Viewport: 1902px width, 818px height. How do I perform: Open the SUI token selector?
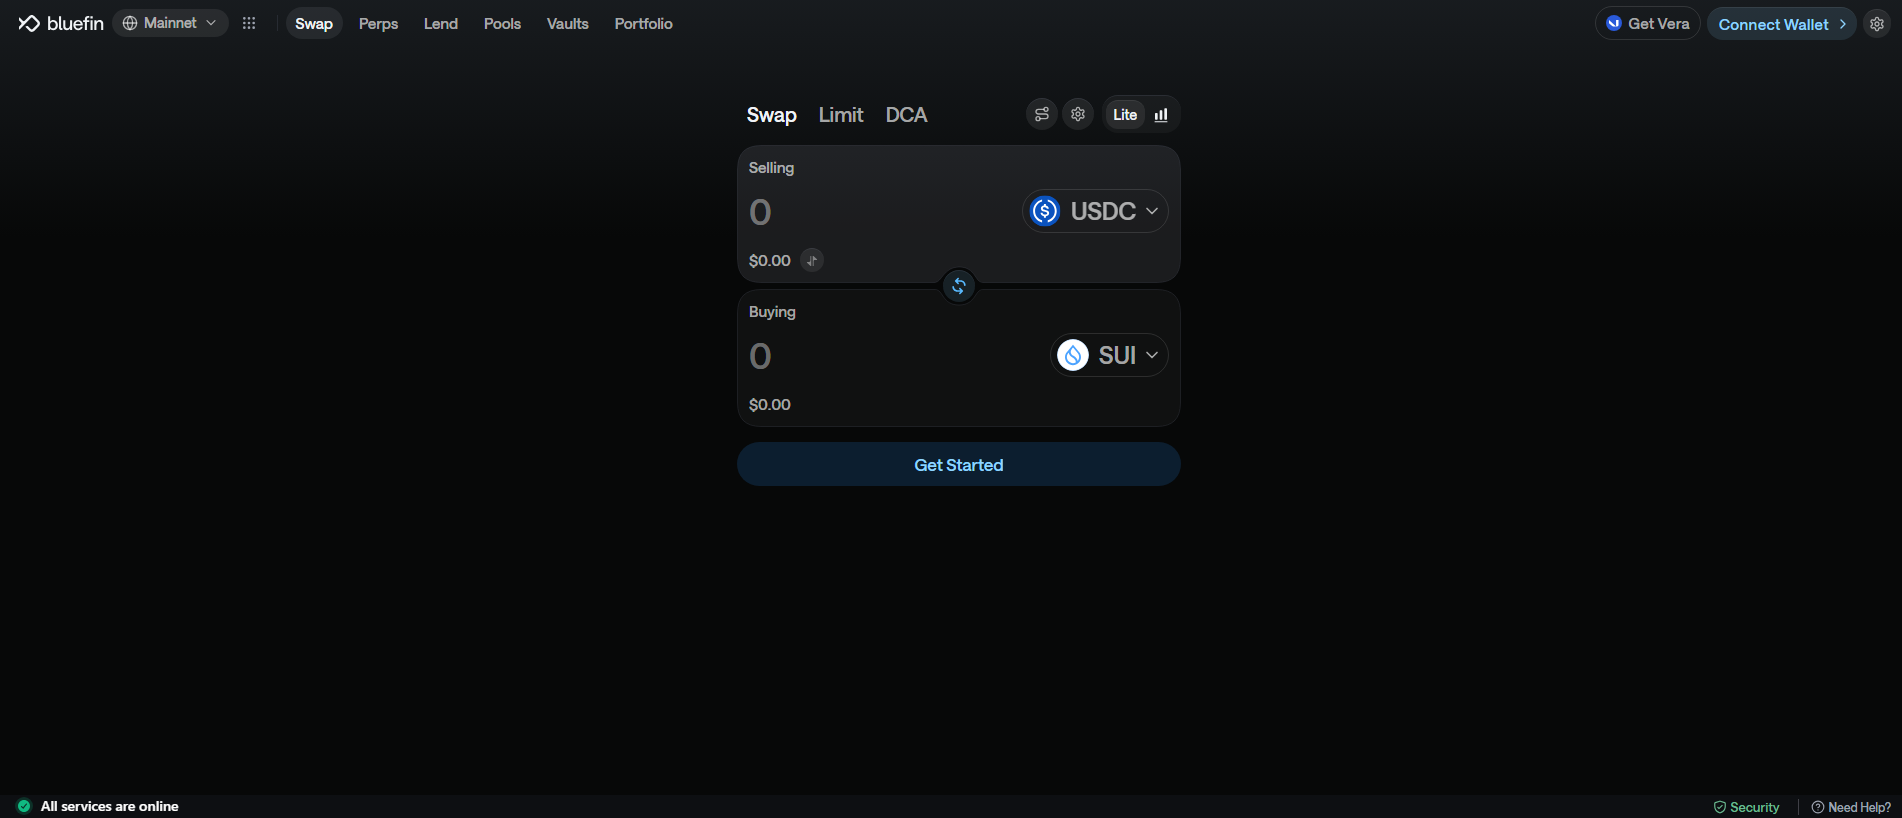pyautogui.click(x=1109, y=355)
